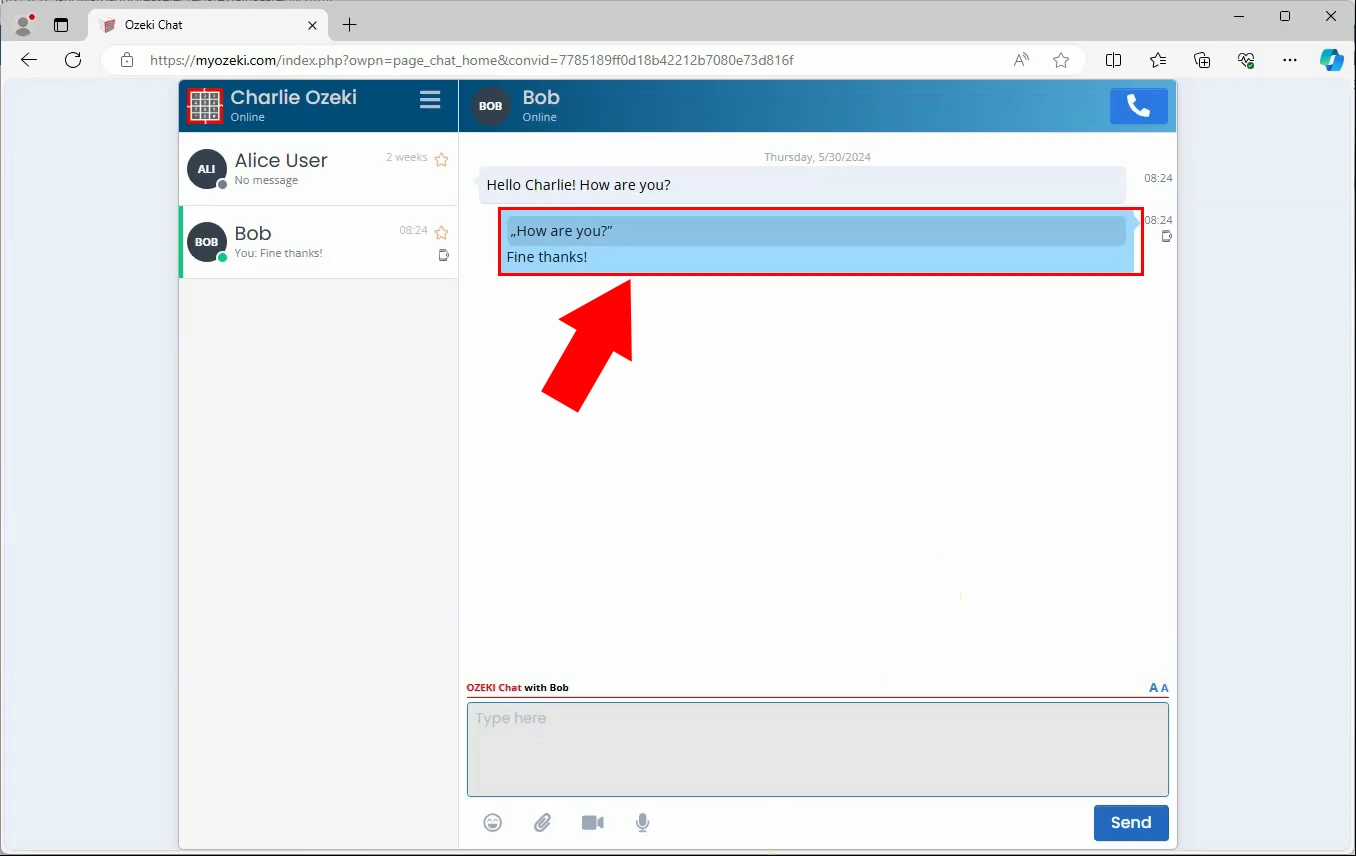Open Read aloud in address bar
Screen dimensions: 1356x856
point(1021,60)
